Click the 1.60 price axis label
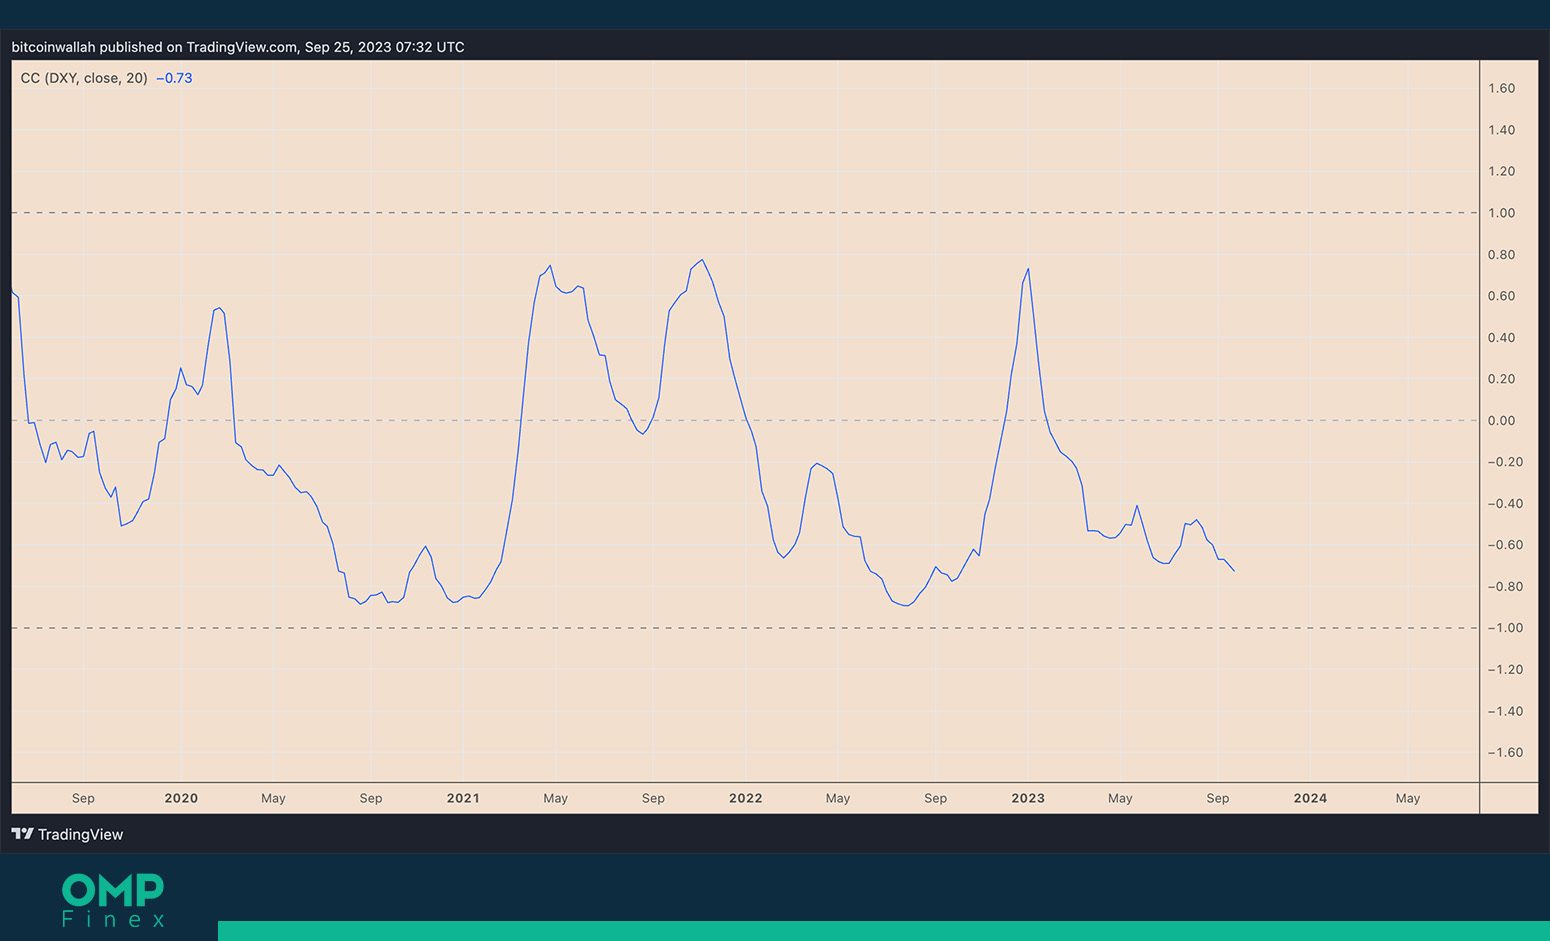Viewport: 1550px width, 941px height. click(1501, 88)
